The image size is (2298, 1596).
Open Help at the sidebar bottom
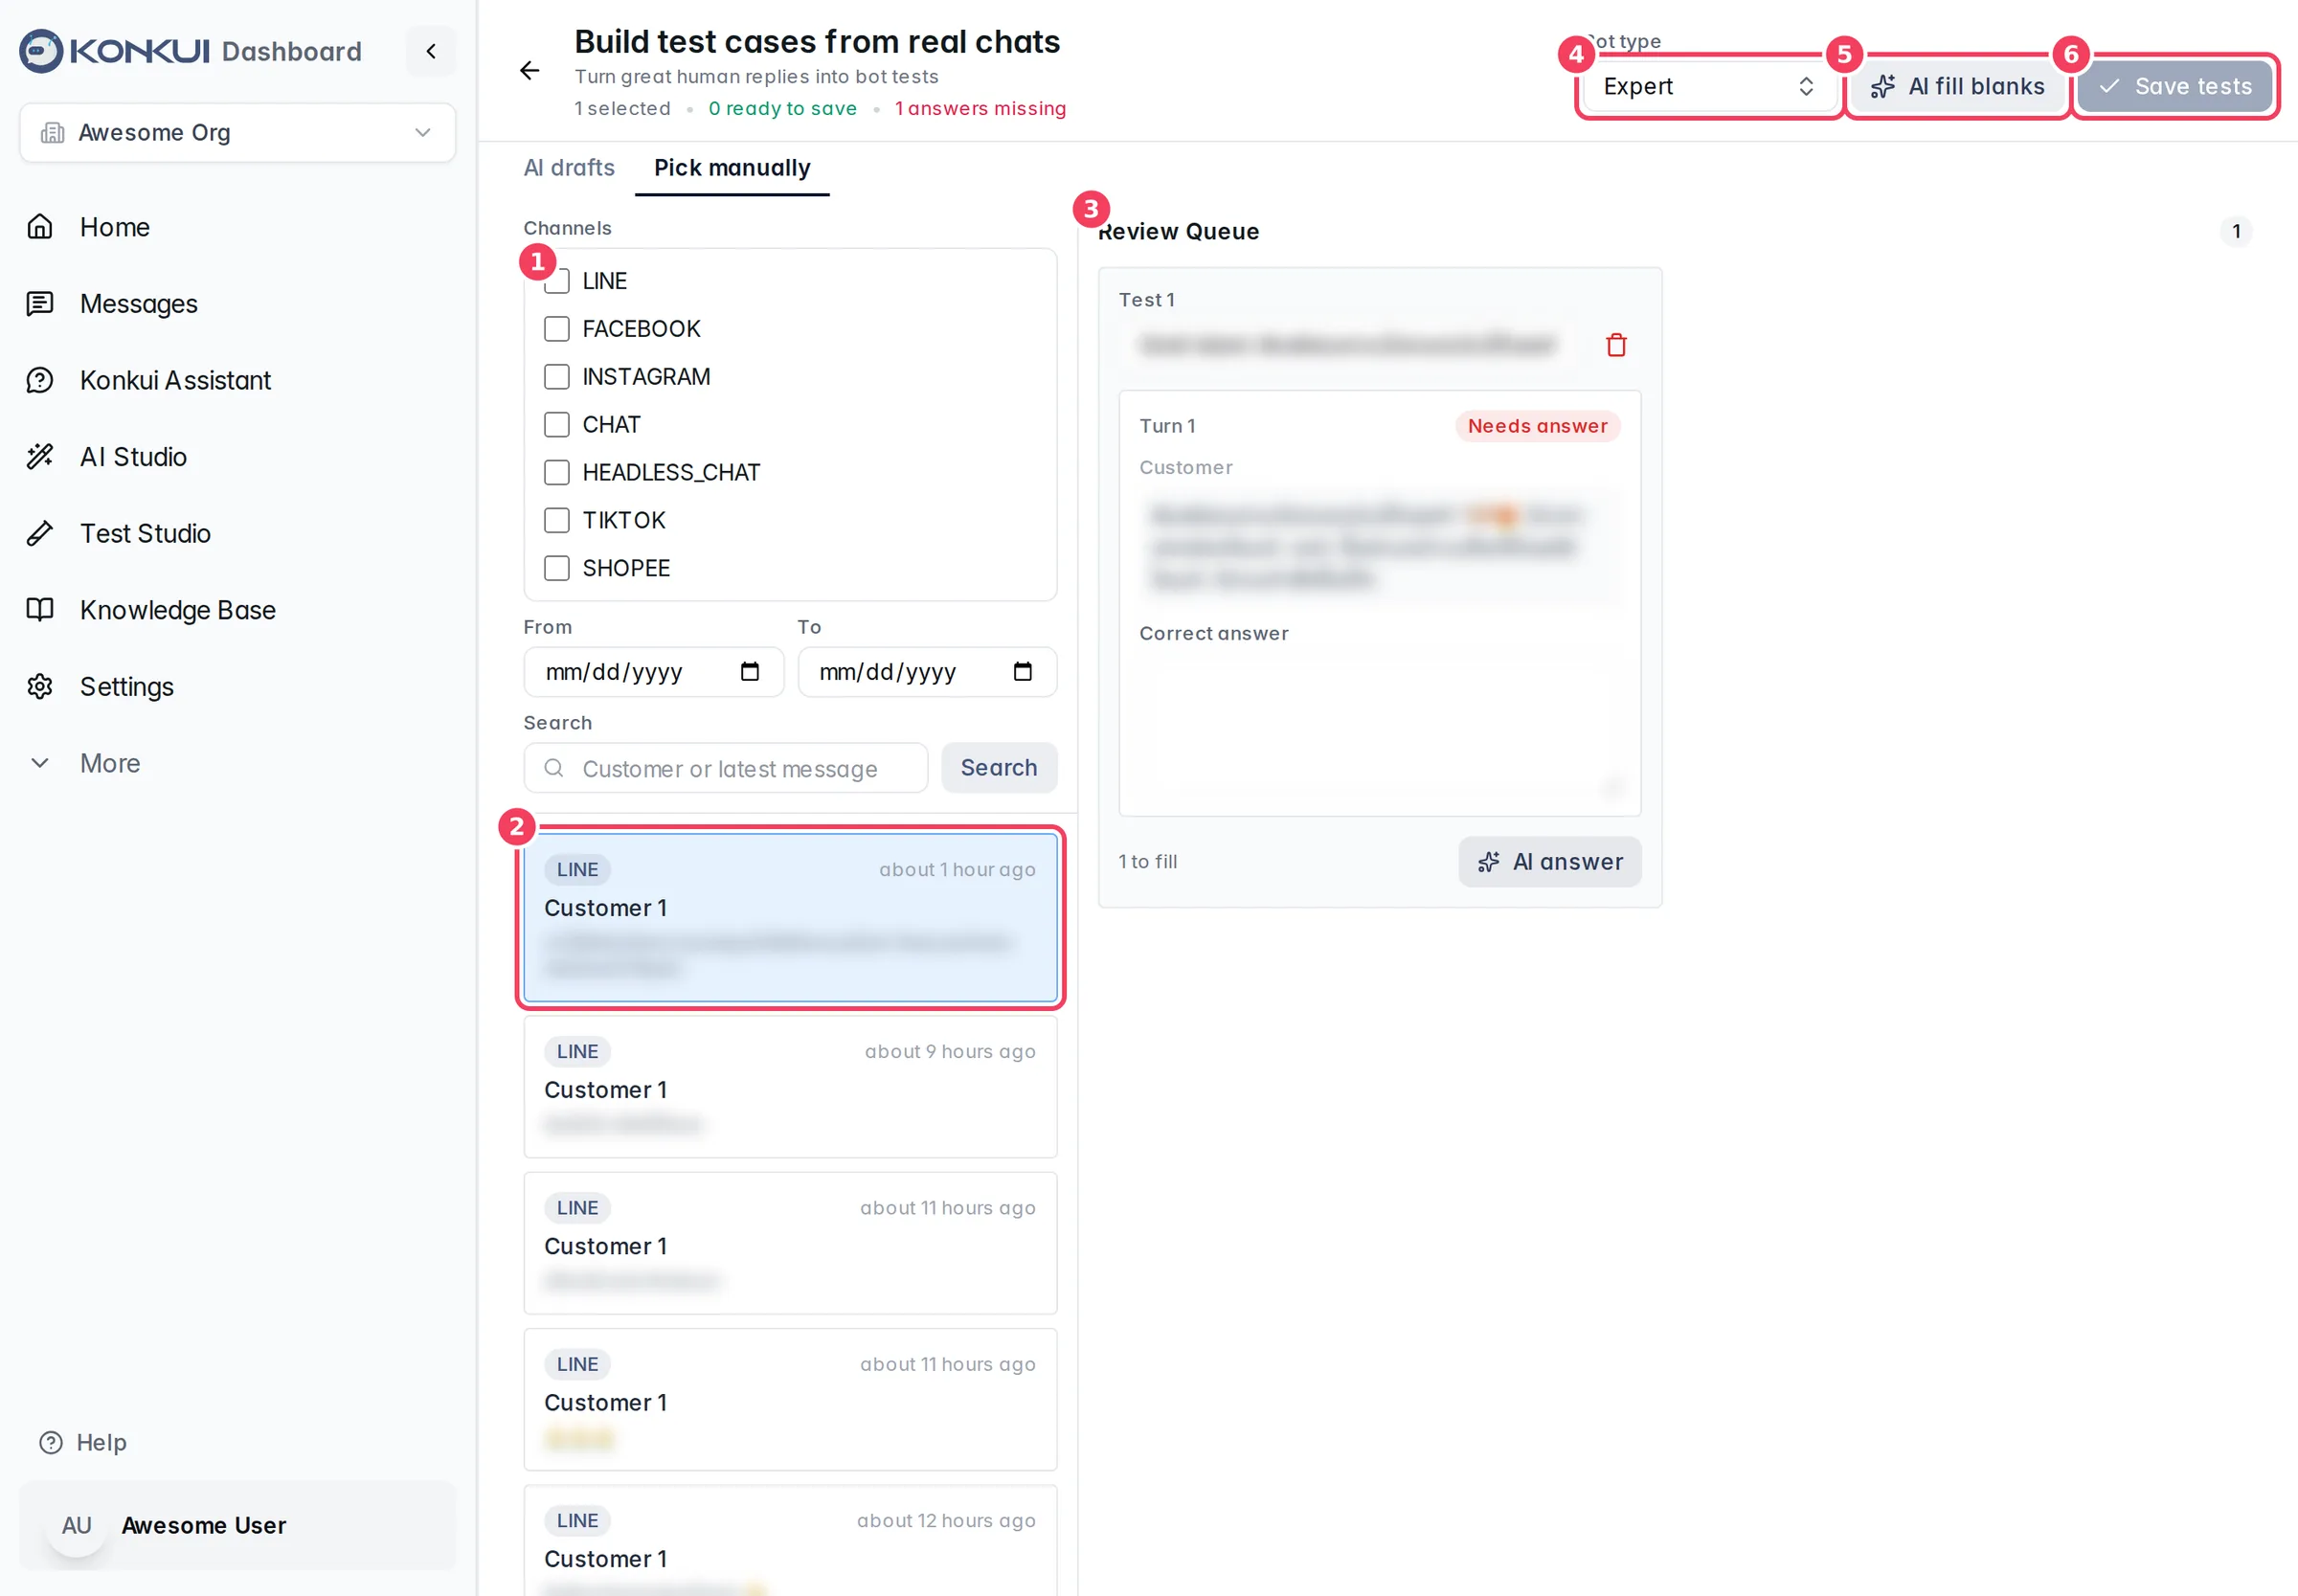(x=83, y=1442)
